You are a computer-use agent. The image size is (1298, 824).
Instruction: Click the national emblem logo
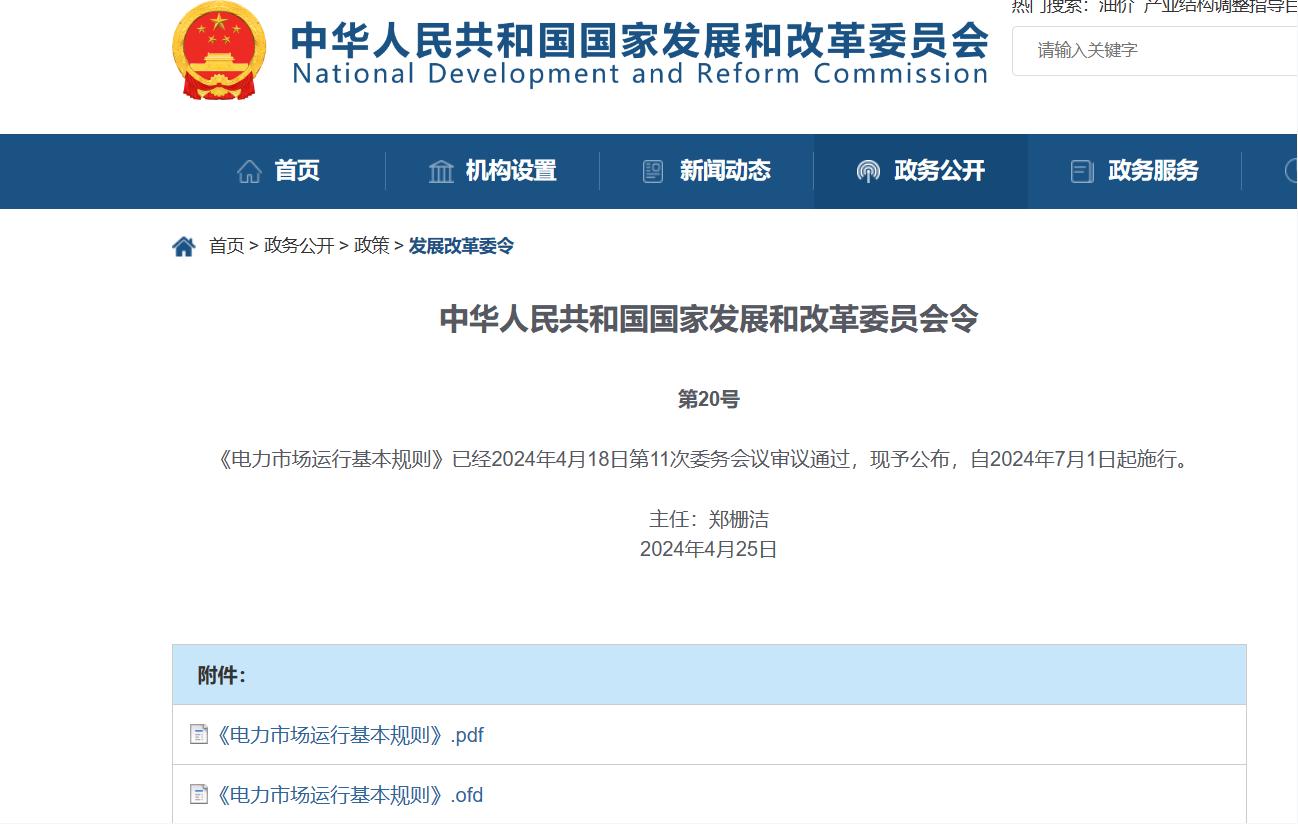[x=220, y=49]
